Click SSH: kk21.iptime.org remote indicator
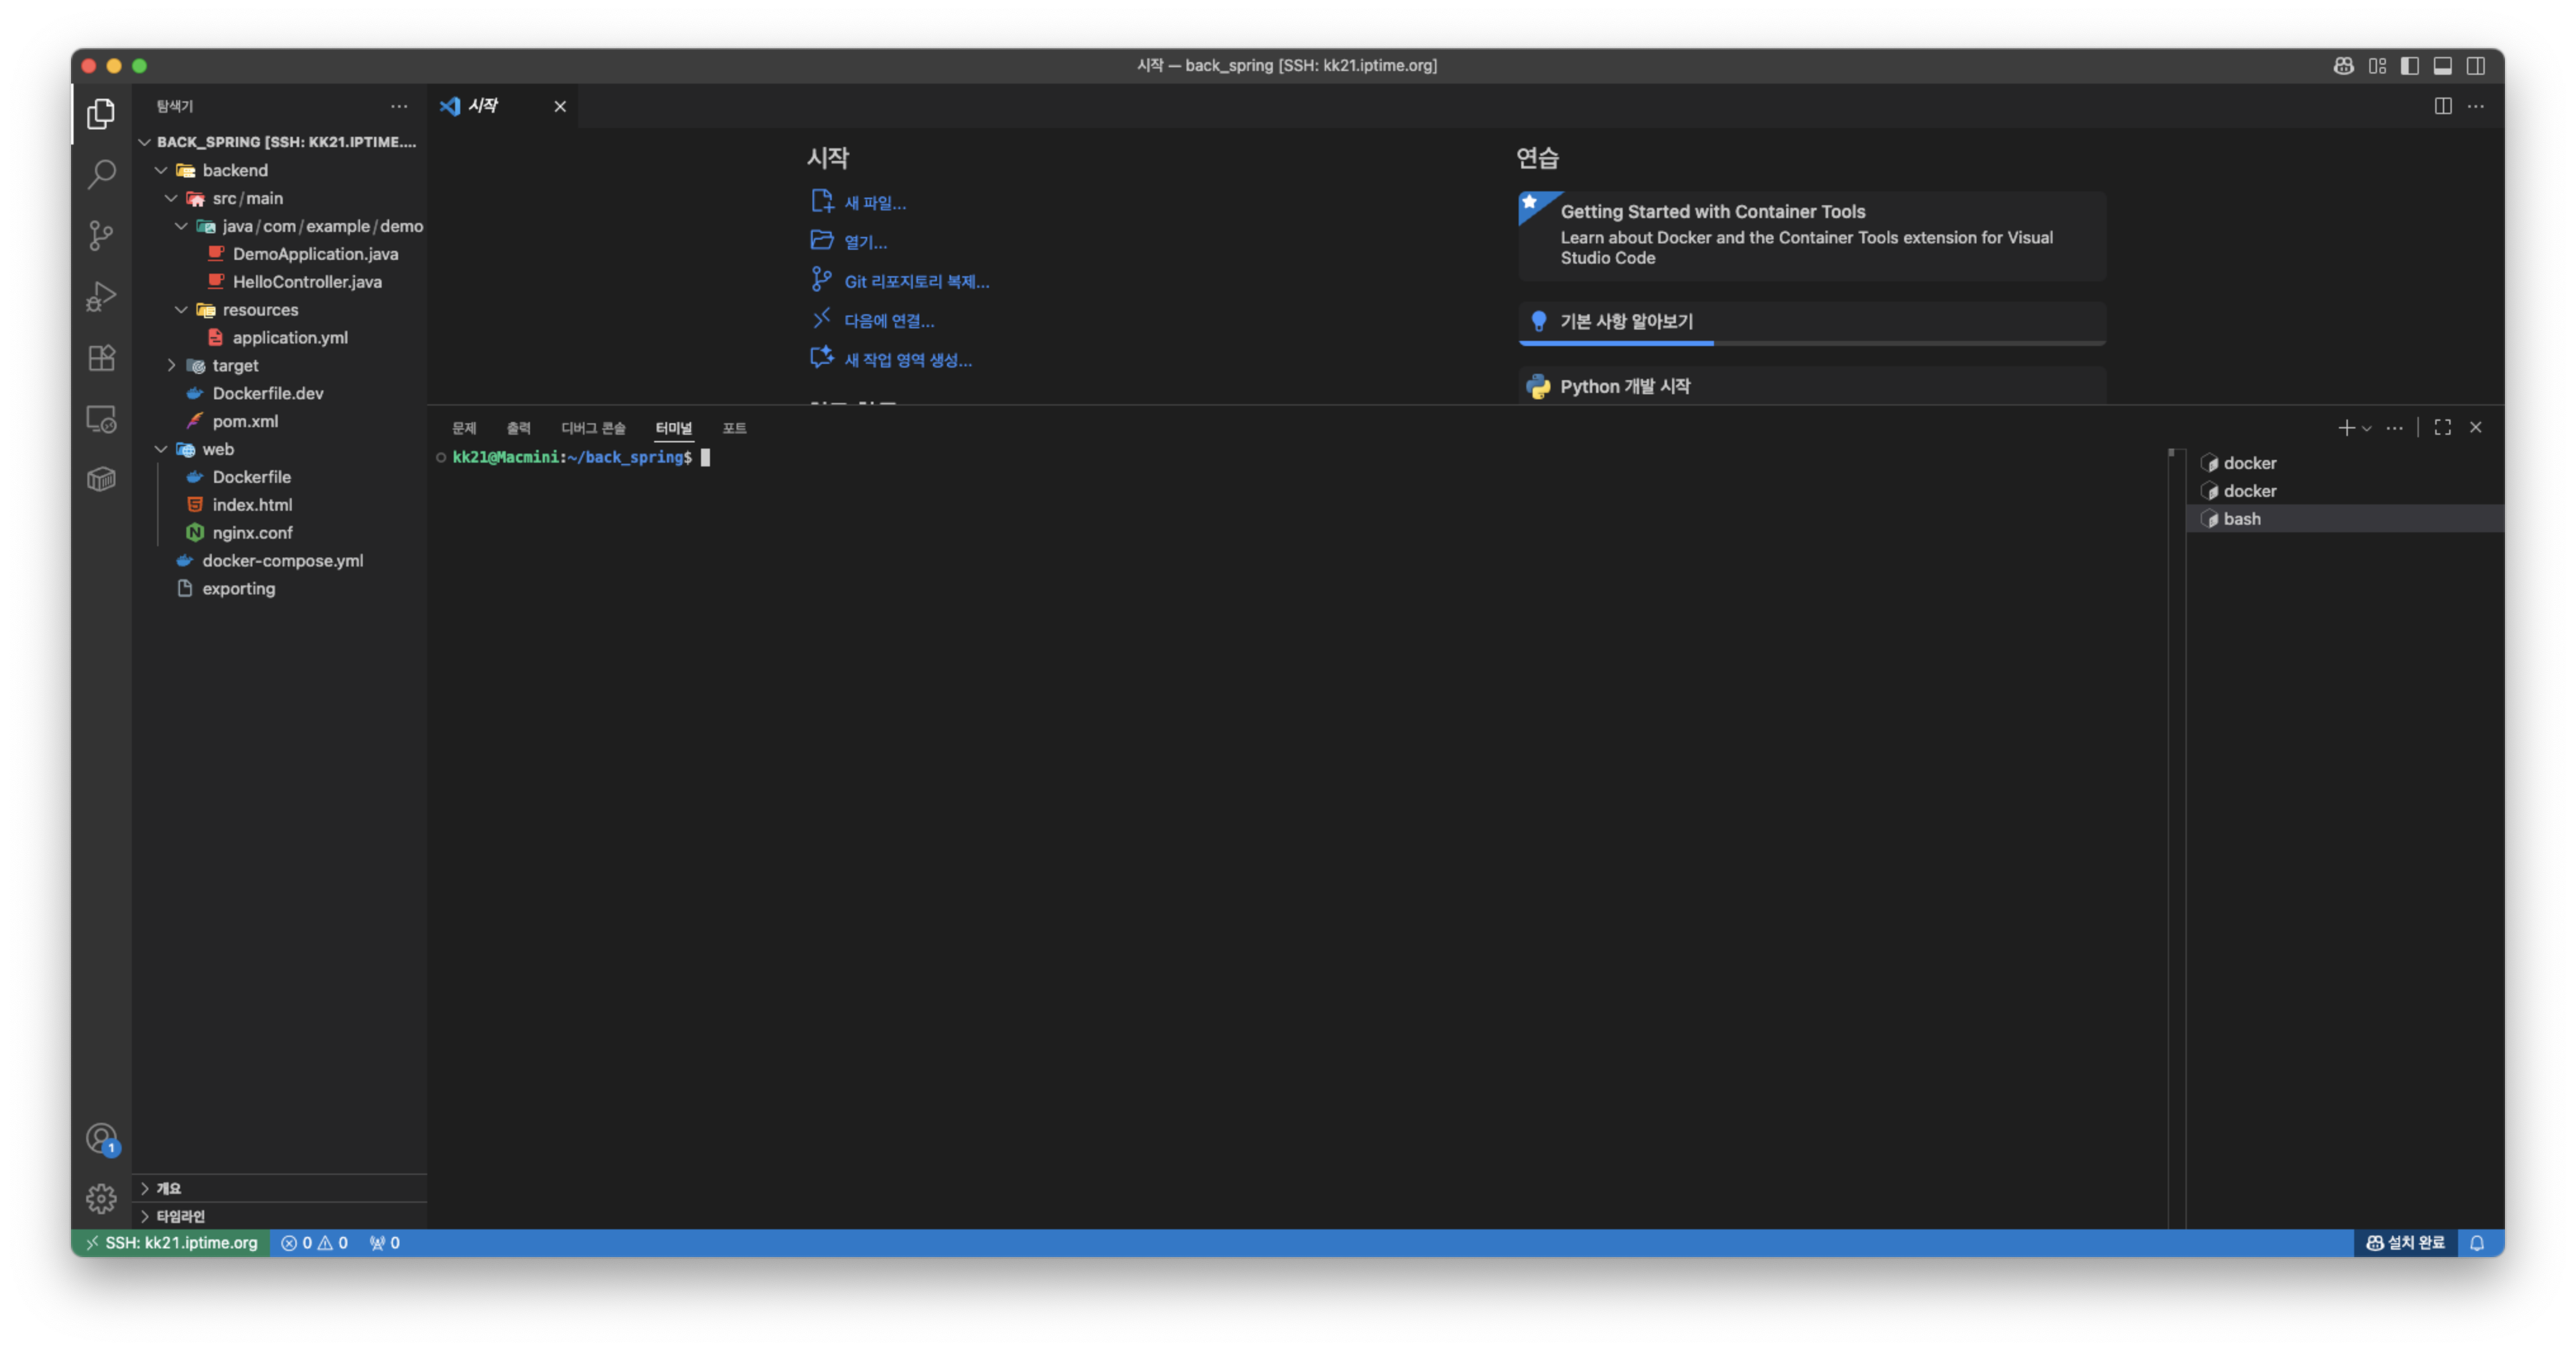Image resolution: width=2576 pixels, height=1351 pixels. click(x=171, y=1243)
